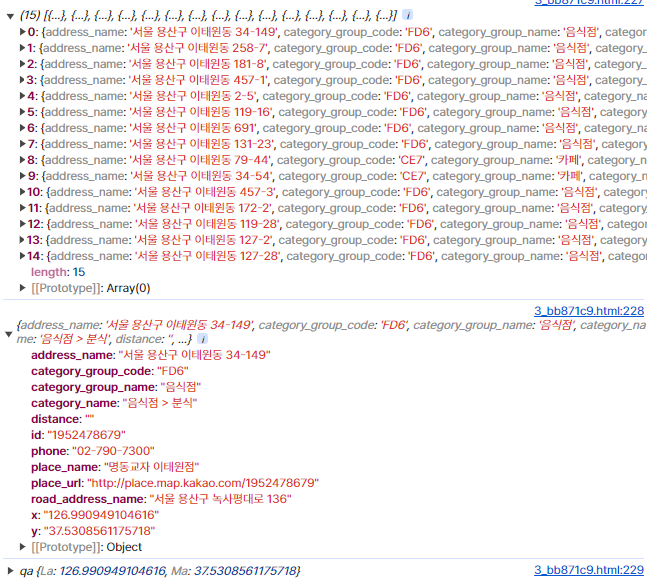This screenshot has width=647, height=578.
Task: Select the distance empty string property
Action: [63, 419]
